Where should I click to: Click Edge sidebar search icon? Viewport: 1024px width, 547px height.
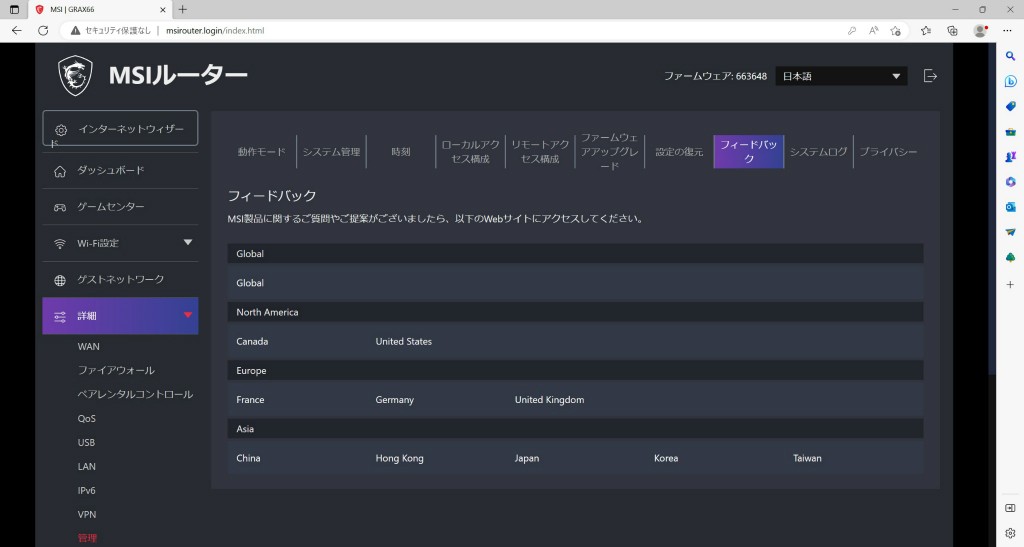(1010, 57)
